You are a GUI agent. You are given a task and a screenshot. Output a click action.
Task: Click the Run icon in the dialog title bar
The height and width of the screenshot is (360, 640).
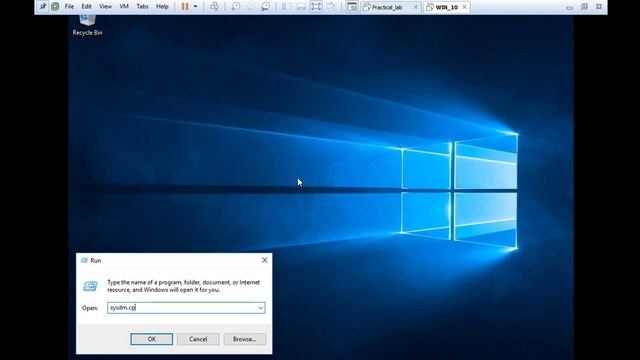84,260
